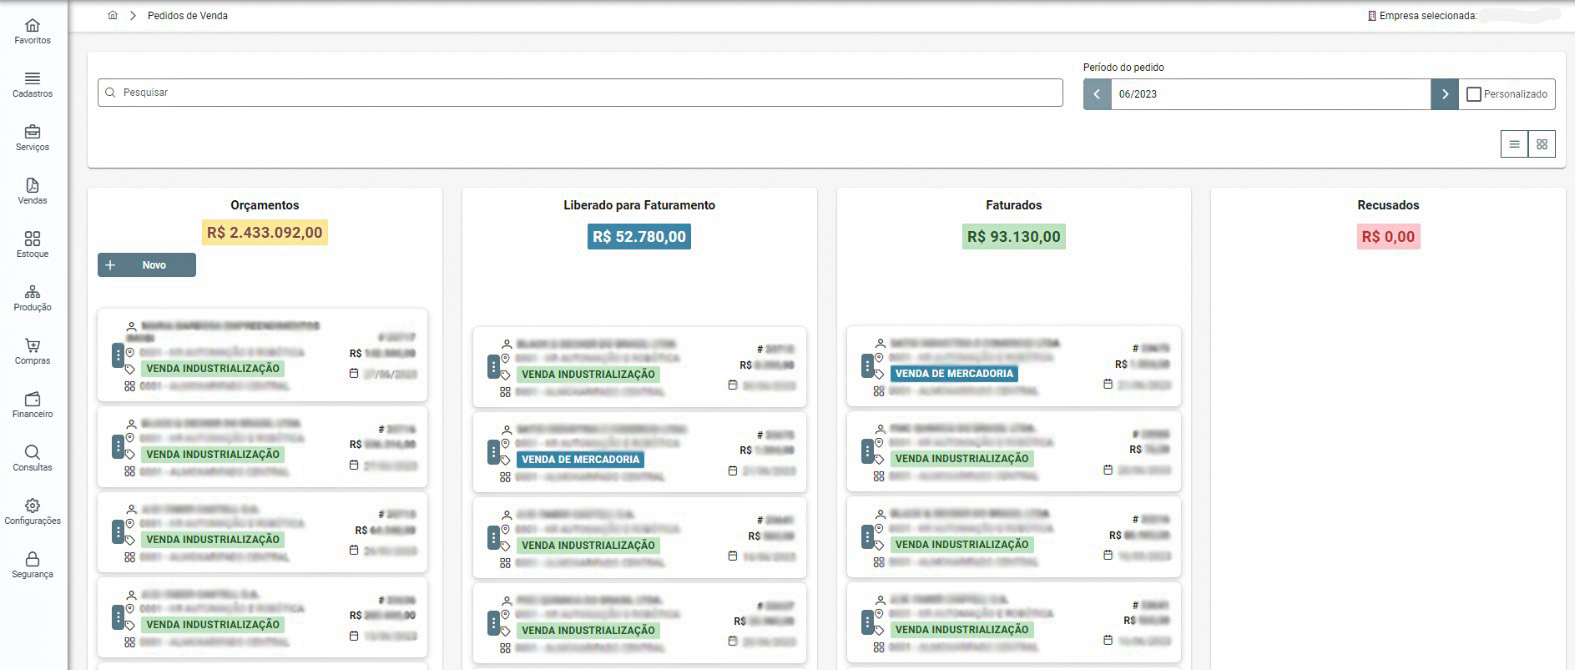Open the Financeiro wallet icon
The image size is (1575, 670).
click(32, 400)
